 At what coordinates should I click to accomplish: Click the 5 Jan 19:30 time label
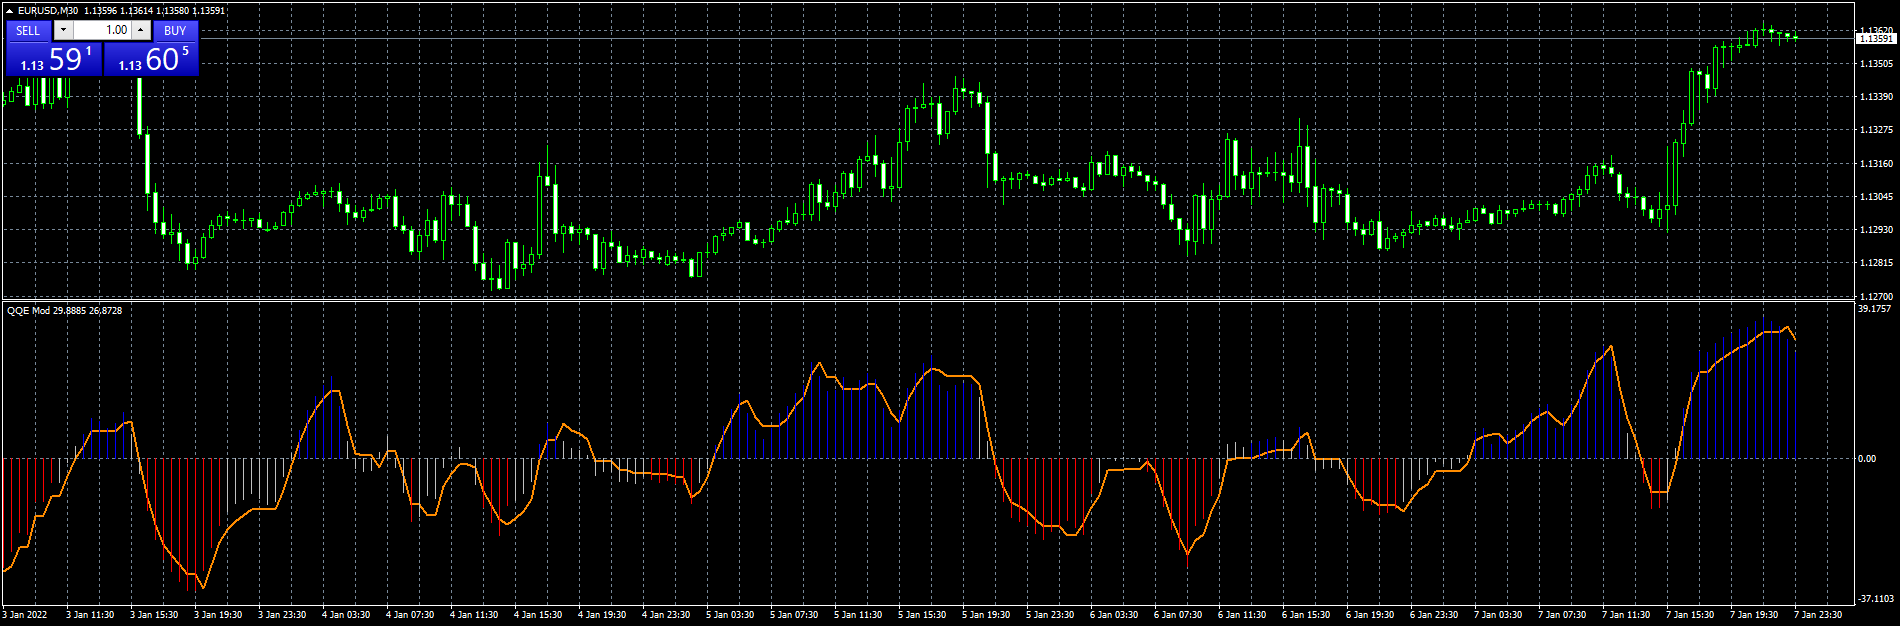987,615
